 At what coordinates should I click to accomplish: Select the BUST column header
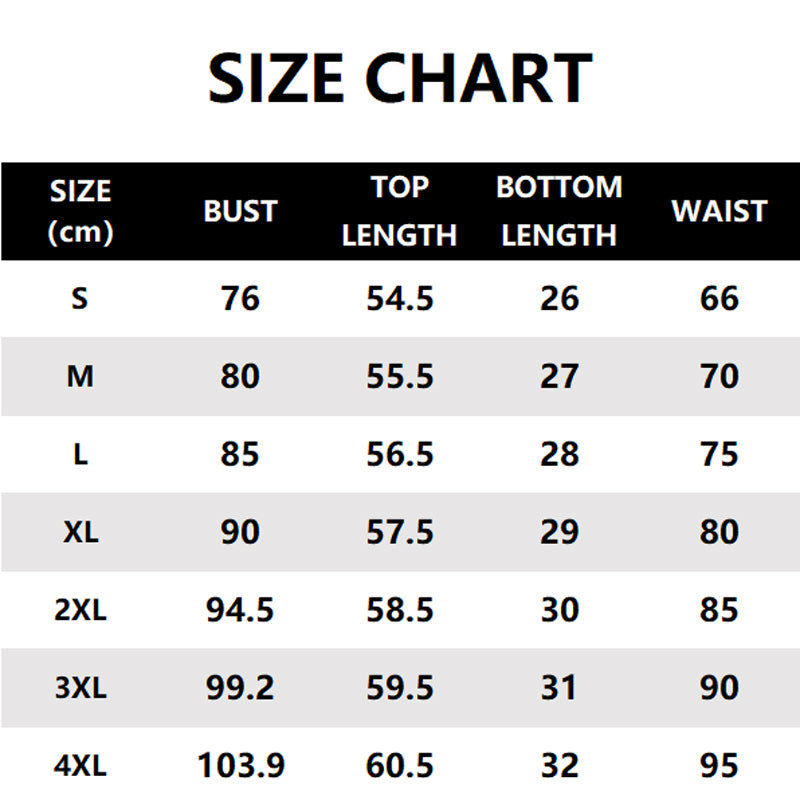(240, 212)
